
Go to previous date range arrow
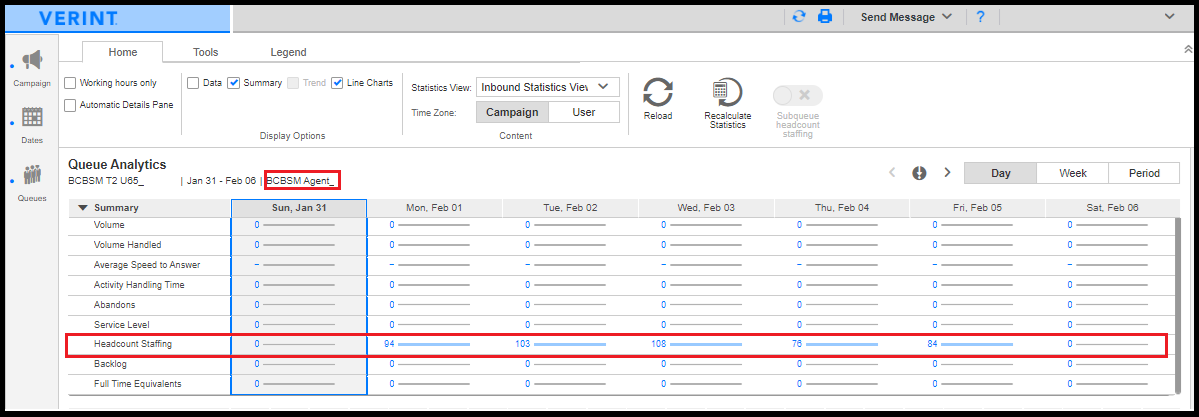click(x=892, y=173)
